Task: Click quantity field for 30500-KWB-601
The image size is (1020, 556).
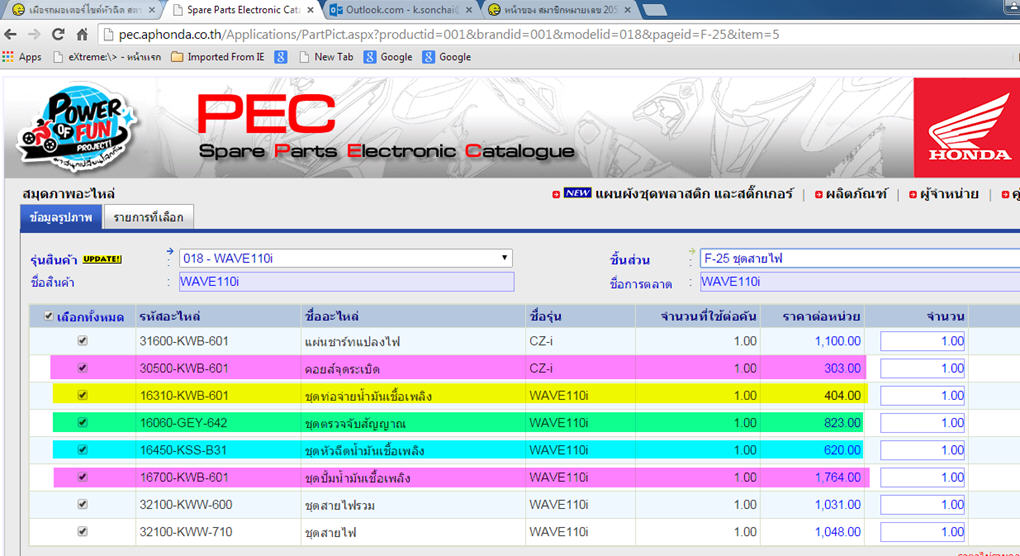Action: [922, 369]
